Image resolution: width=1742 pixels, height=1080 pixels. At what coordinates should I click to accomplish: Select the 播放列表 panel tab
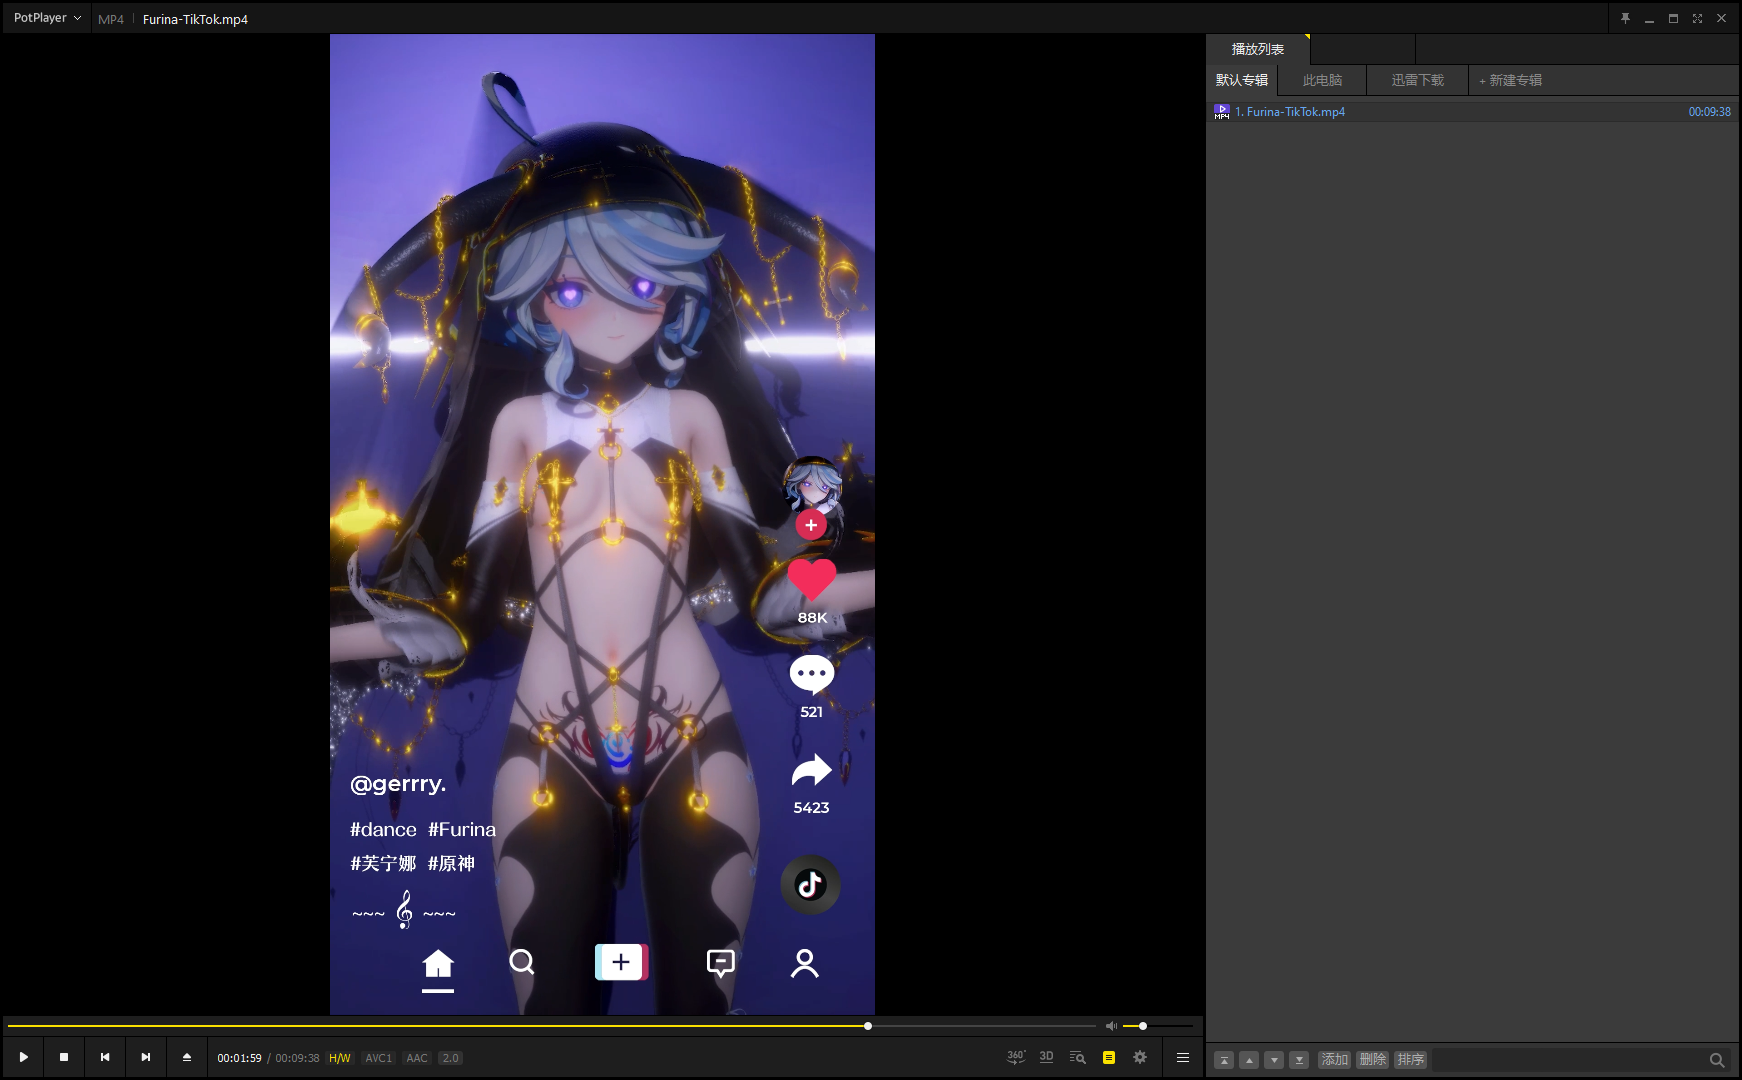[x=1258, y=49]
